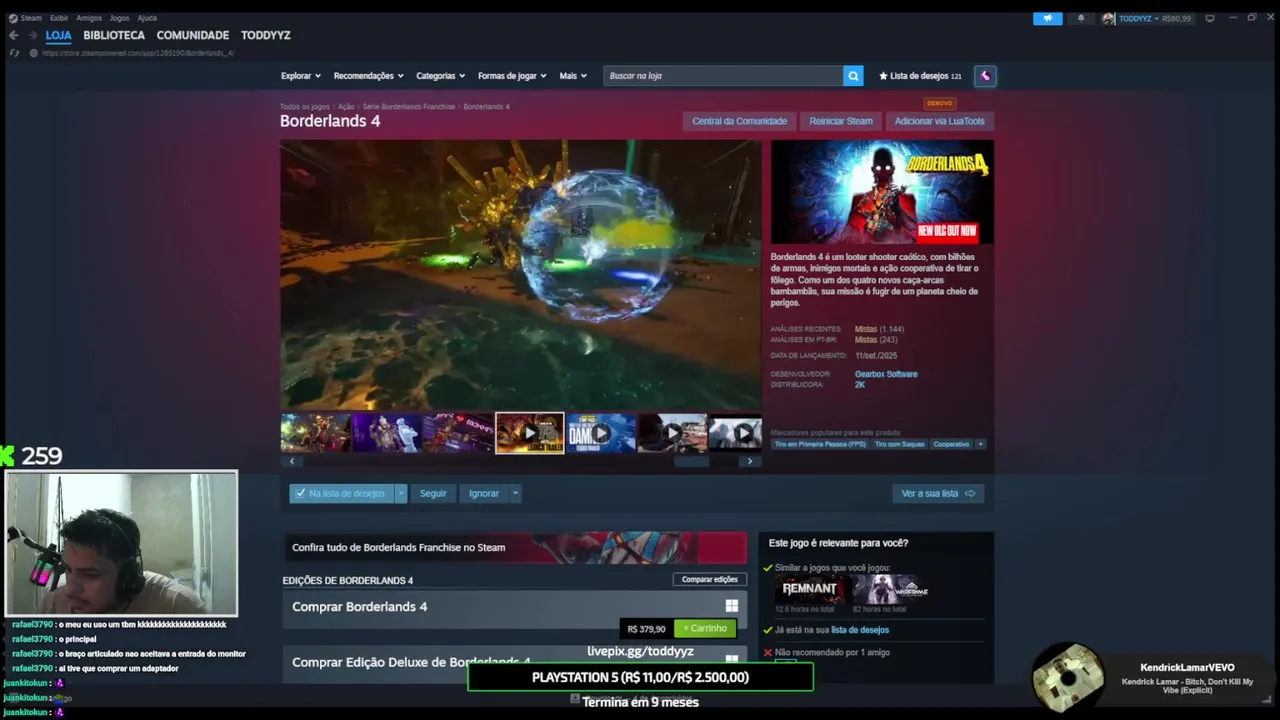Open the Explorar dropdown menu

(301, 76)
